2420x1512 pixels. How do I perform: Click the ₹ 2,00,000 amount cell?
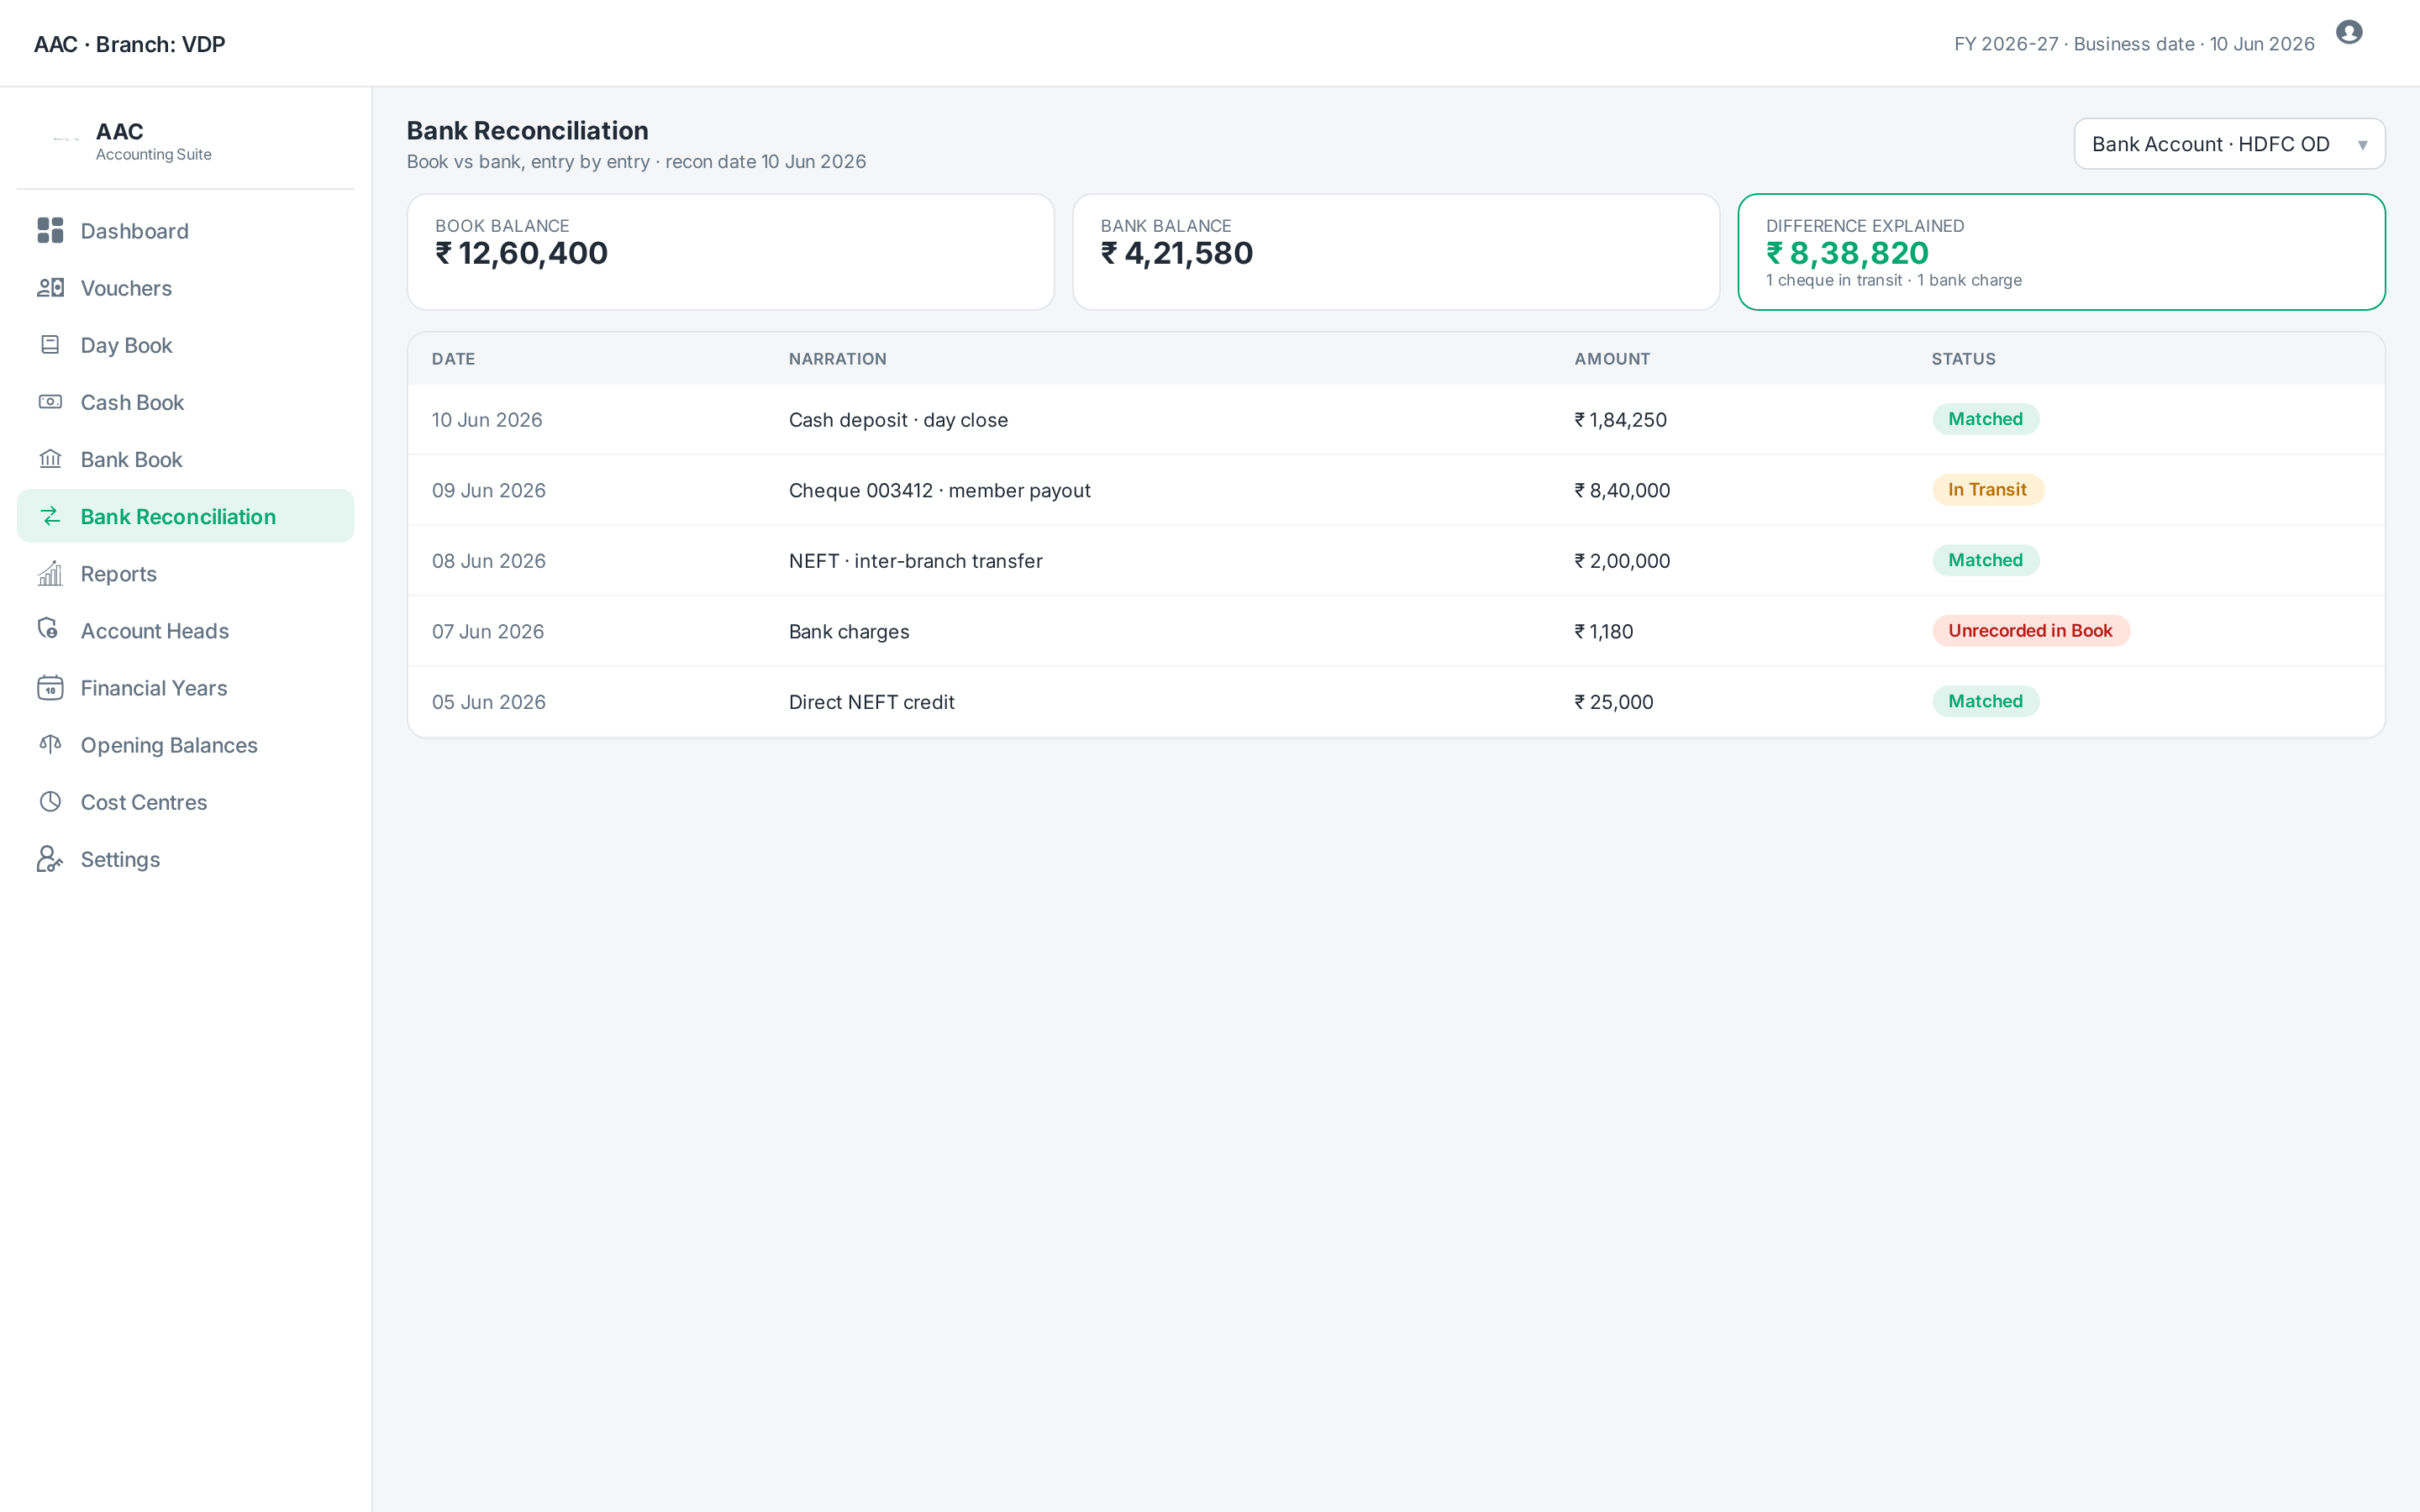coord(1622,561)
